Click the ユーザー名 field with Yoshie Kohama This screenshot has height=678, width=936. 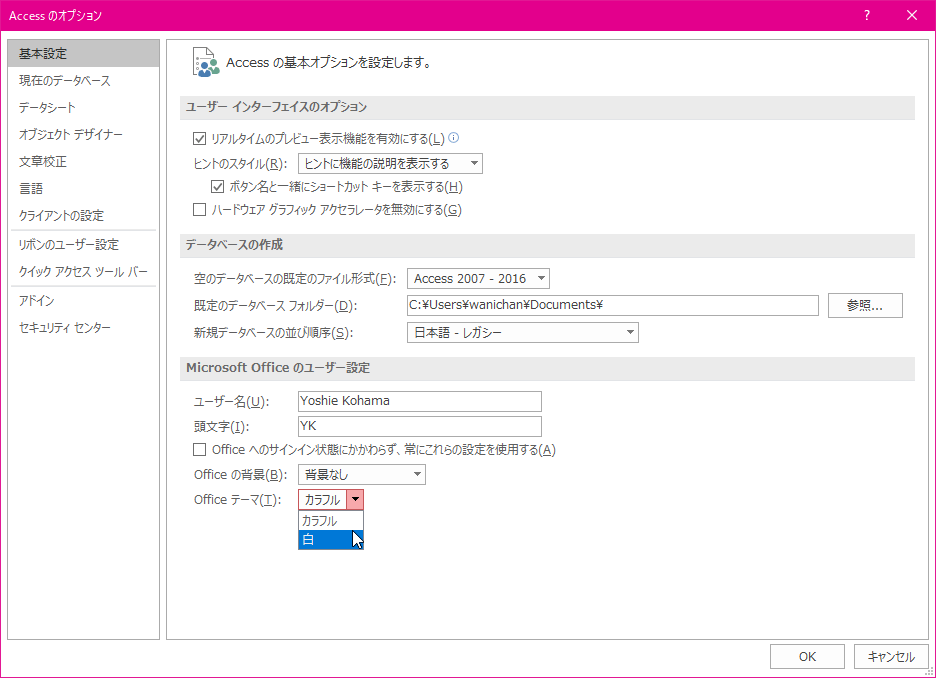(420, 401)
